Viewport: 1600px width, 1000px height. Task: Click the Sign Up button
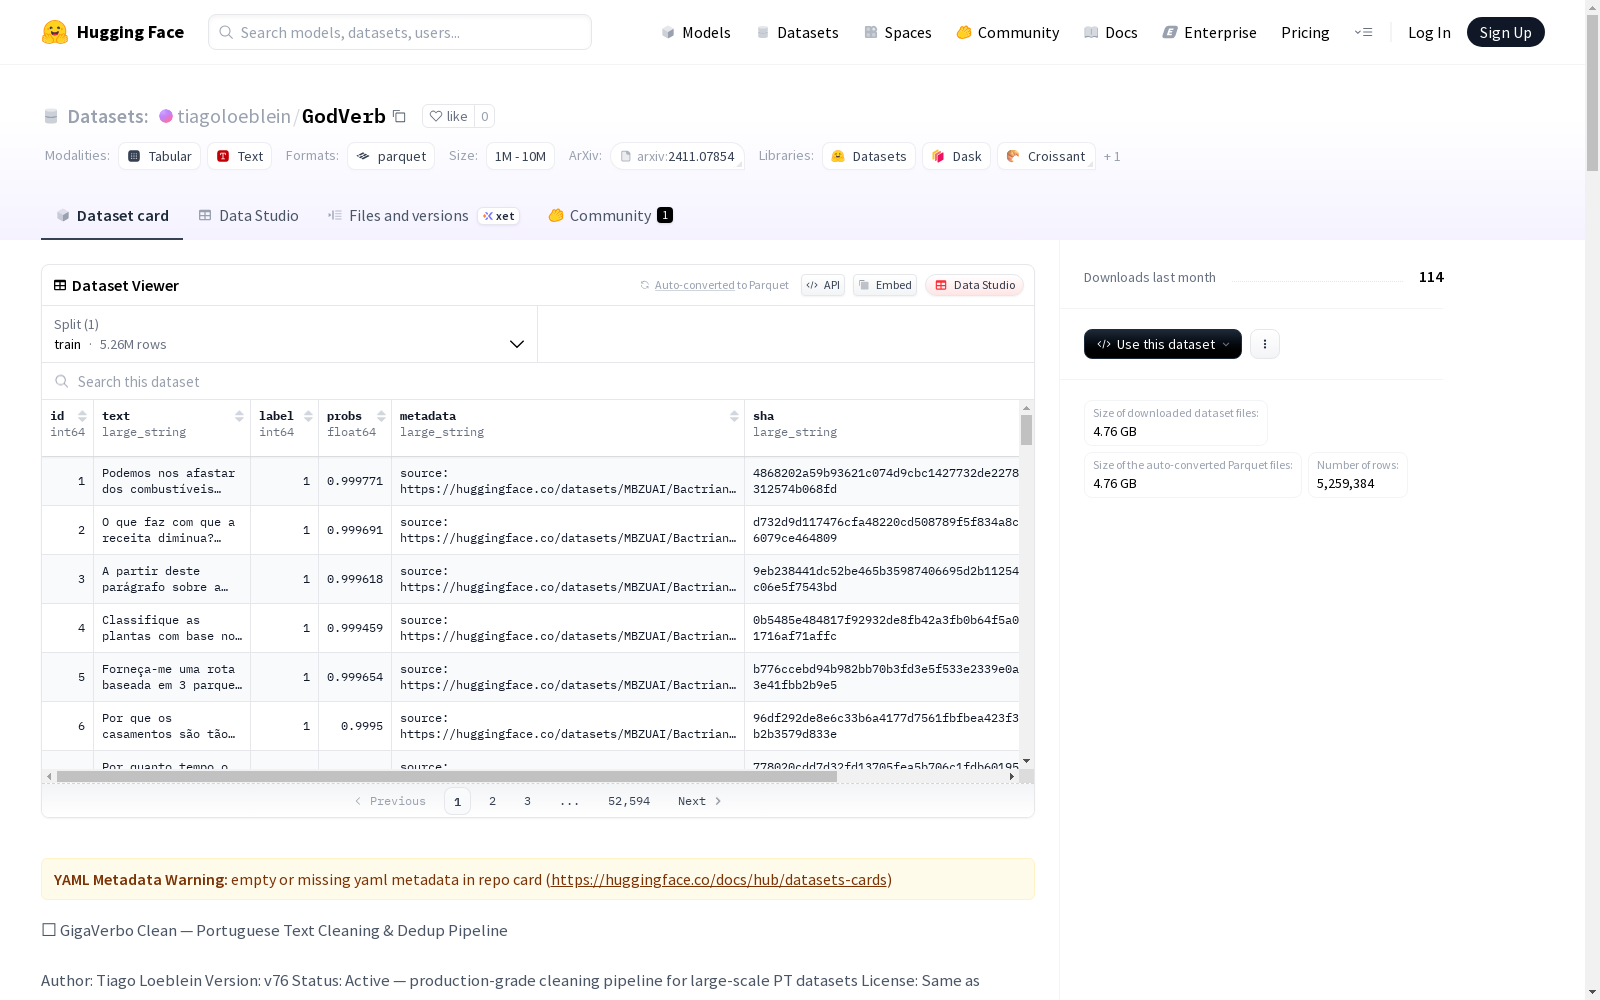click(x=1505, y=32)
